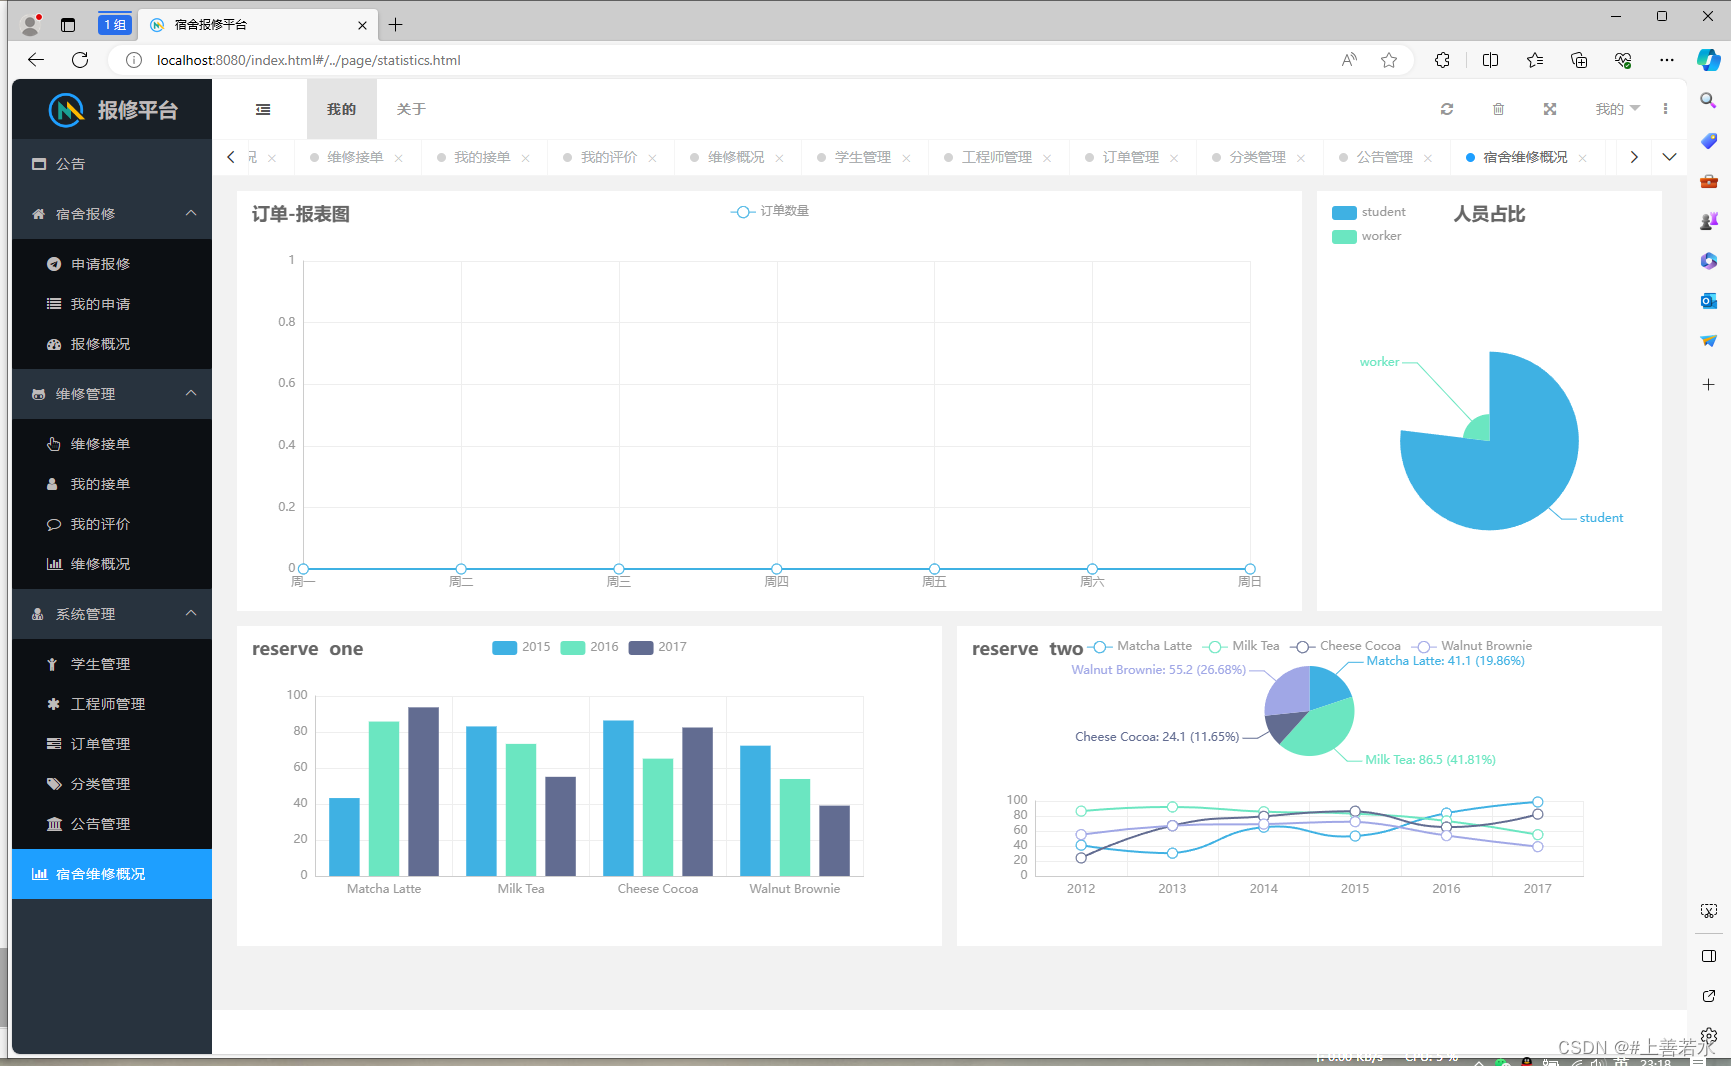Select the 我的 top menu item

coord(341,109)
